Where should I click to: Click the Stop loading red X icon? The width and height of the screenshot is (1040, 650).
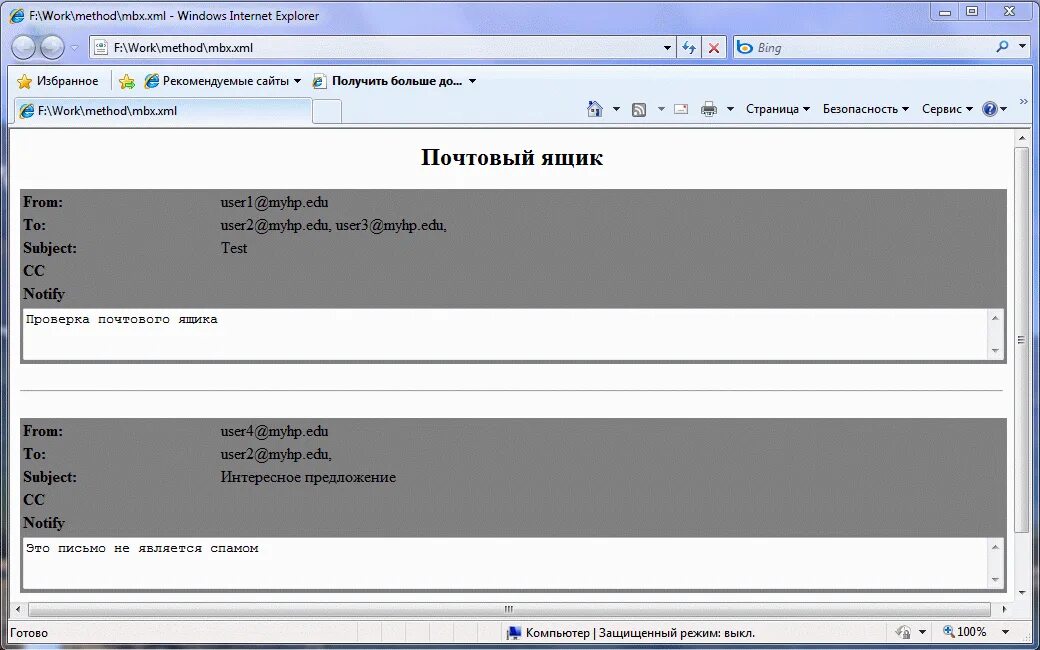[714, 48]
